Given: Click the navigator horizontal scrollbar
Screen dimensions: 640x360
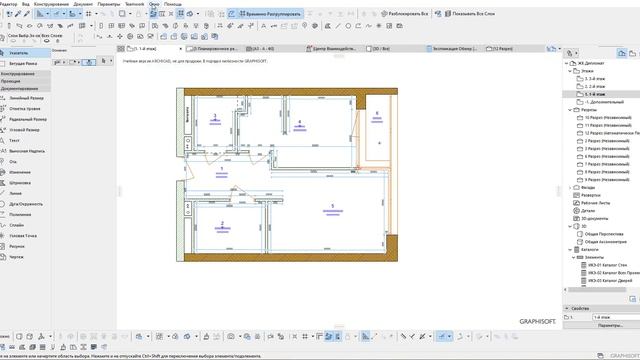Looking at the screenshot, I should pos(596,290).
